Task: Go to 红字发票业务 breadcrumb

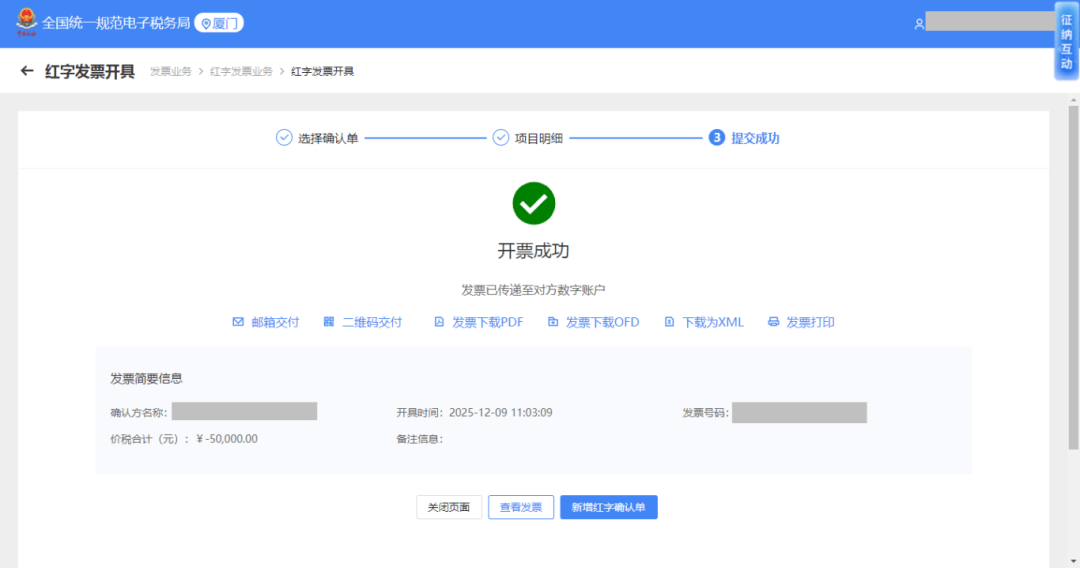Action: point(241,72)
